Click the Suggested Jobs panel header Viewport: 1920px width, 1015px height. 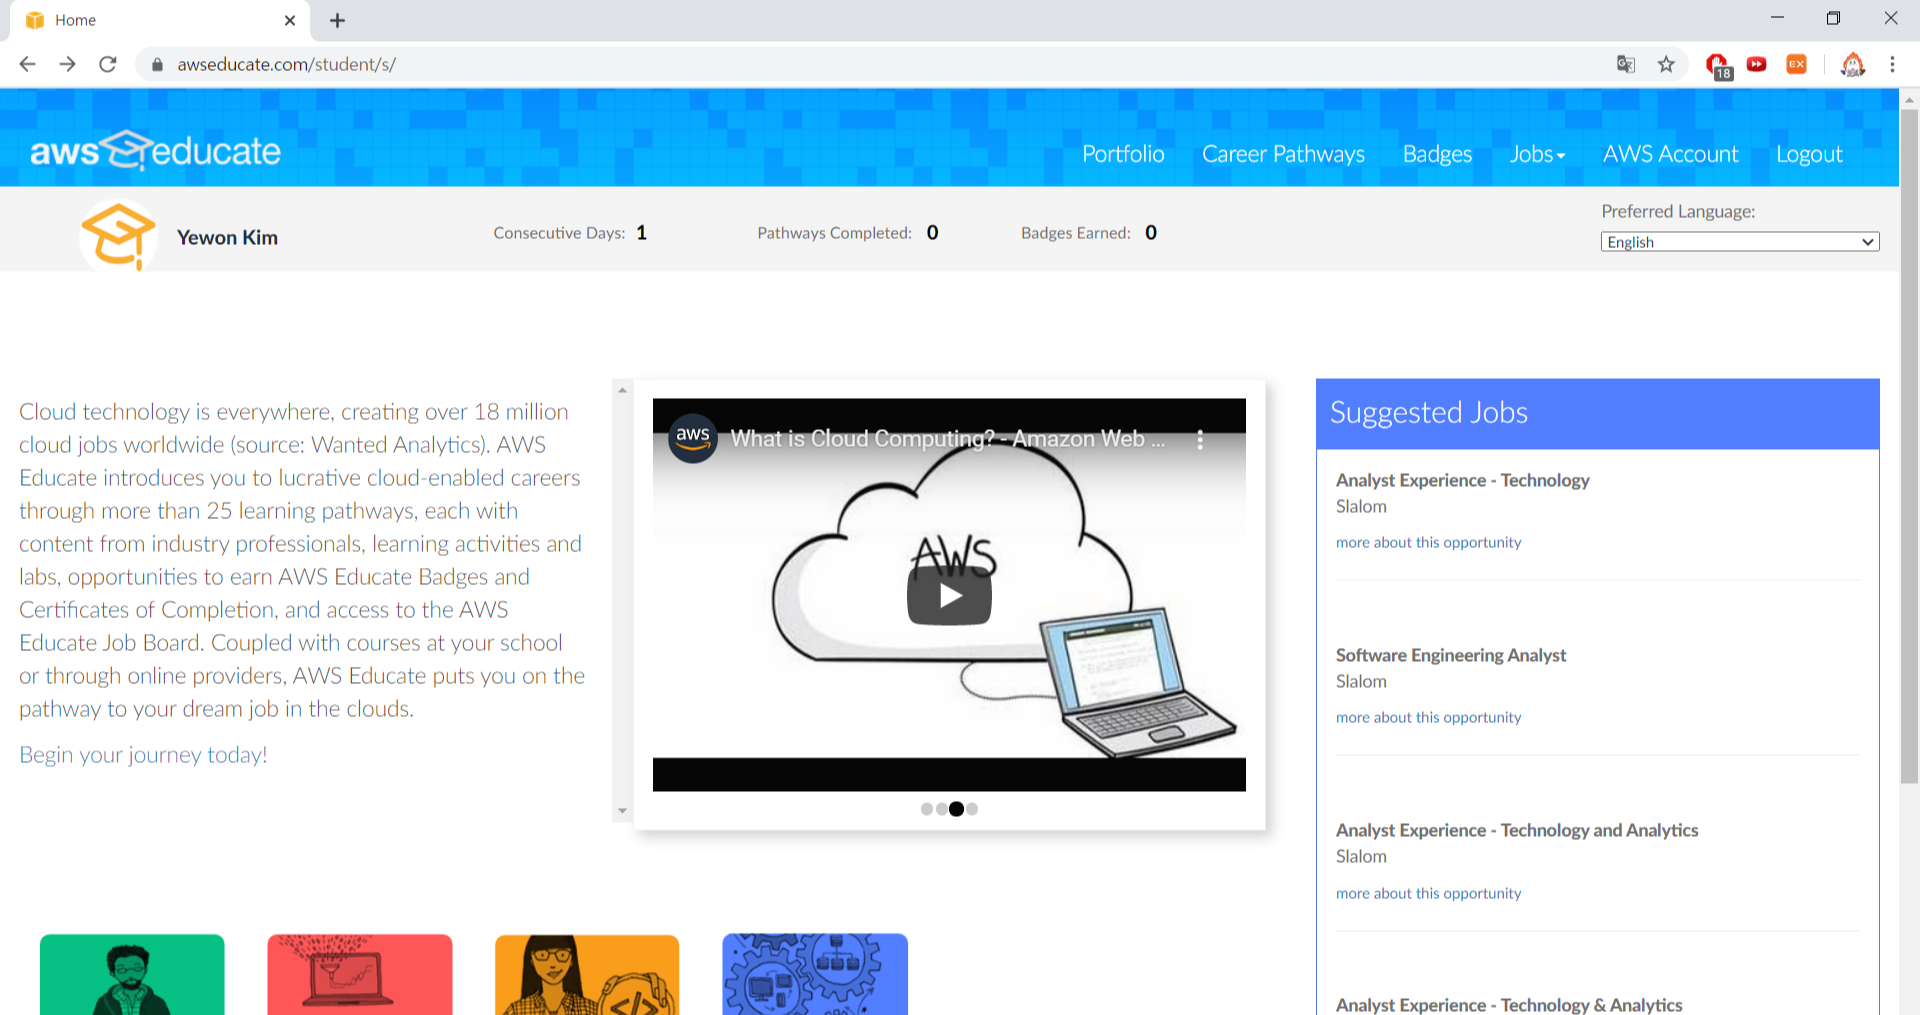tap(1597, 413)
